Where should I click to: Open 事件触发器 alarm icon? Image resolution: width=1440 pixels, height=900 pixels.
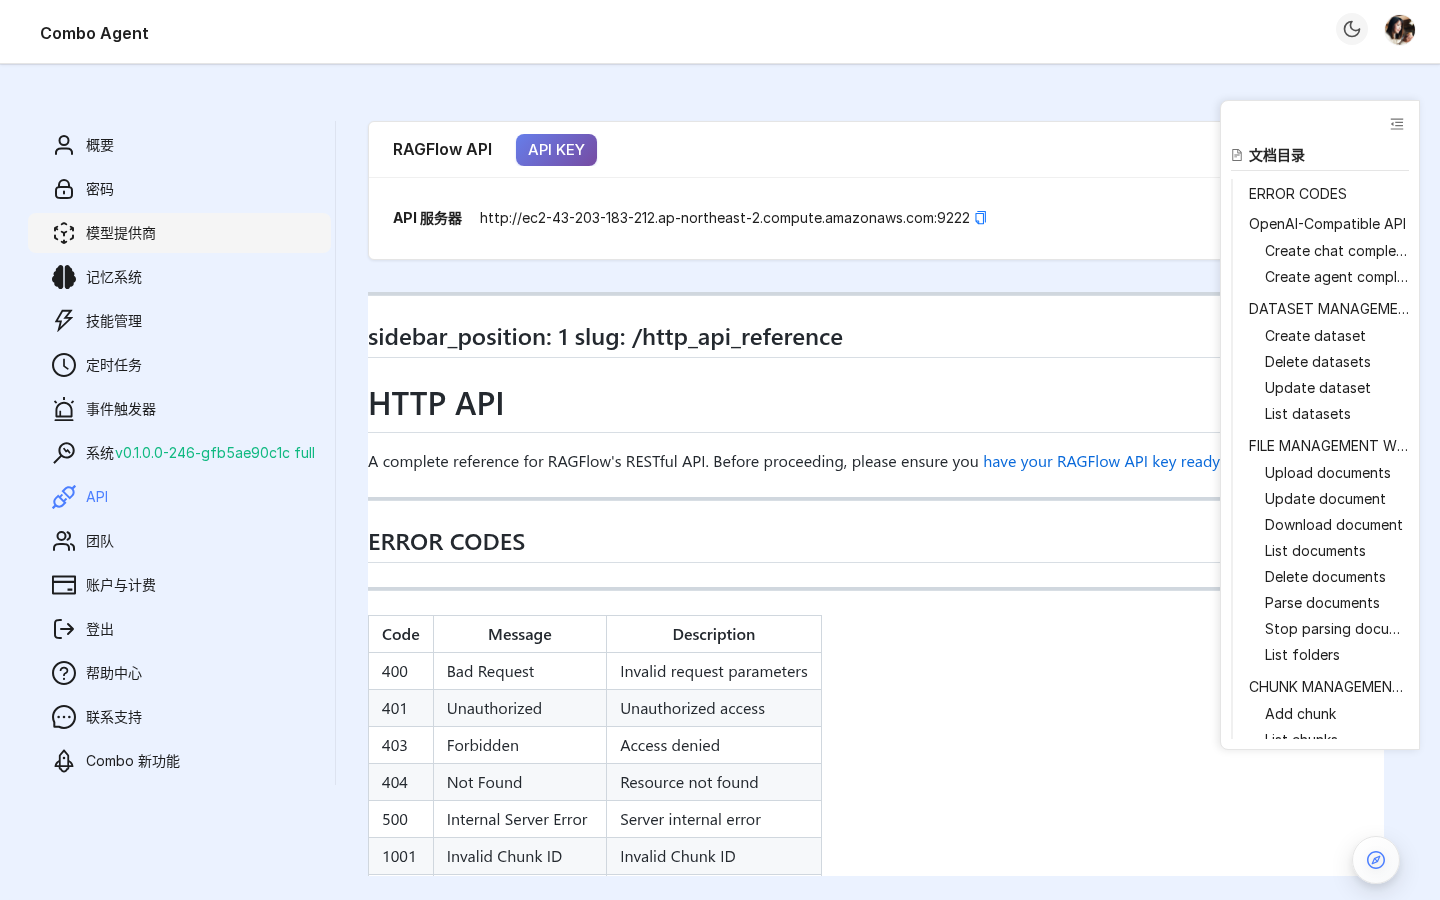[64, 409]
